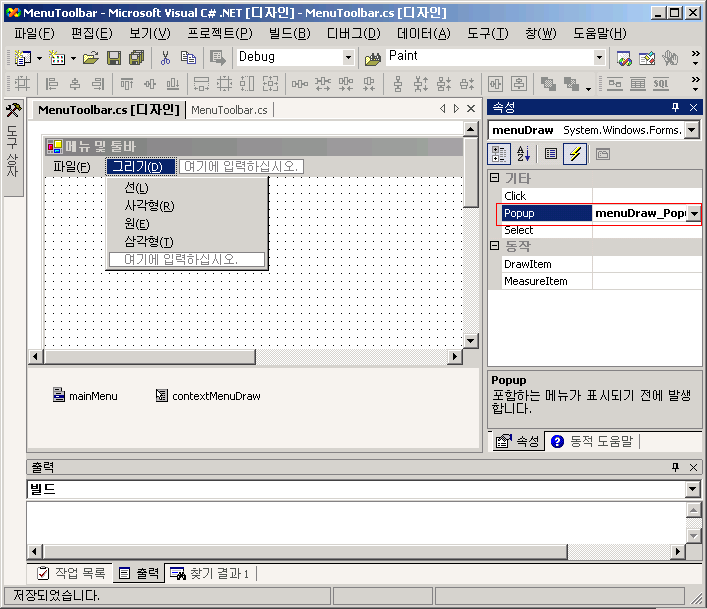Open the Debug configuration dropdown
The height and width of the screenshot is (609, 707).
tap(348, 58)
